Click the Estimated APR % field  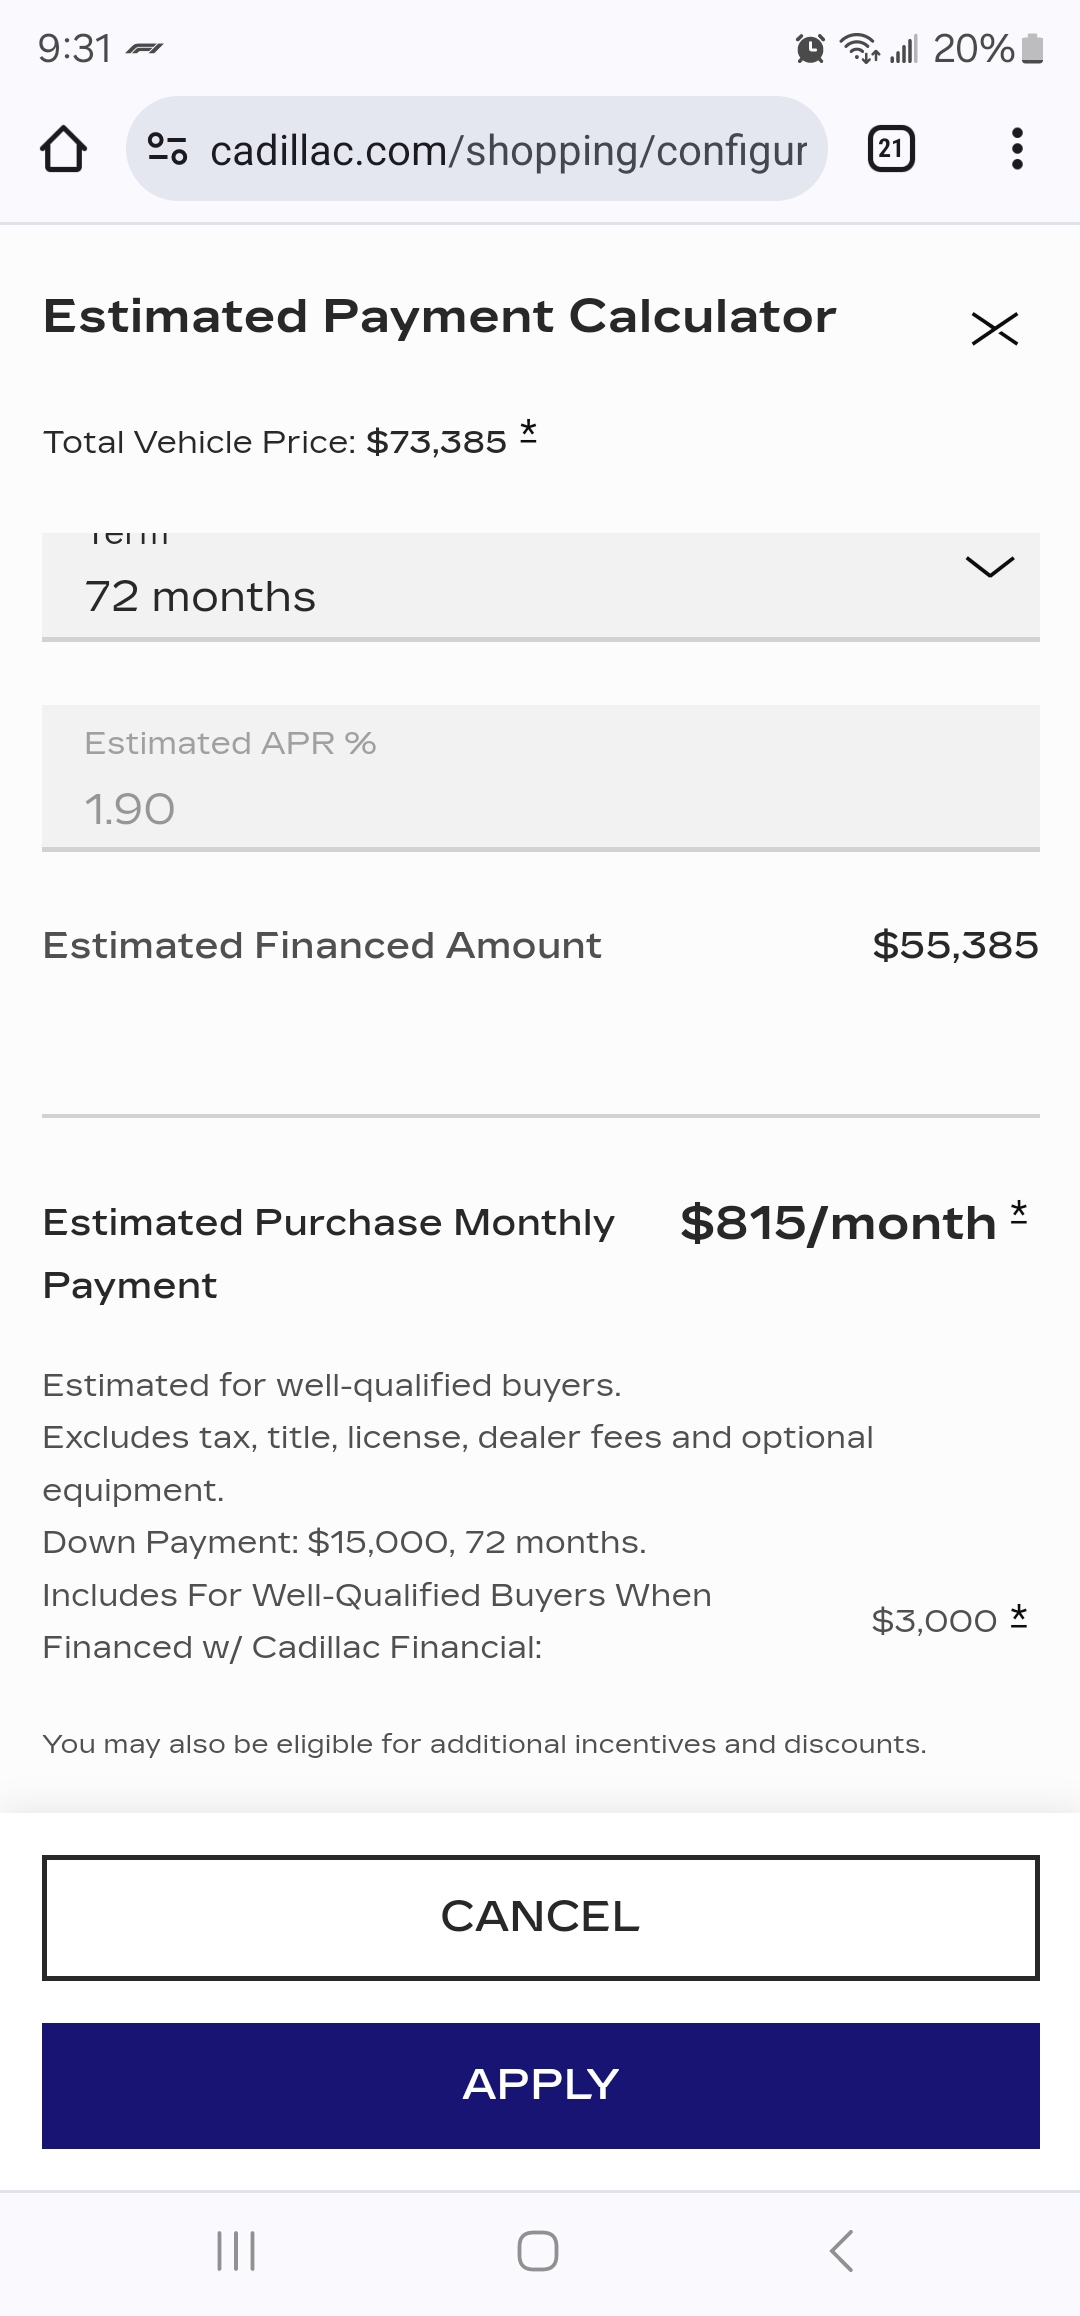click(540, 779)
